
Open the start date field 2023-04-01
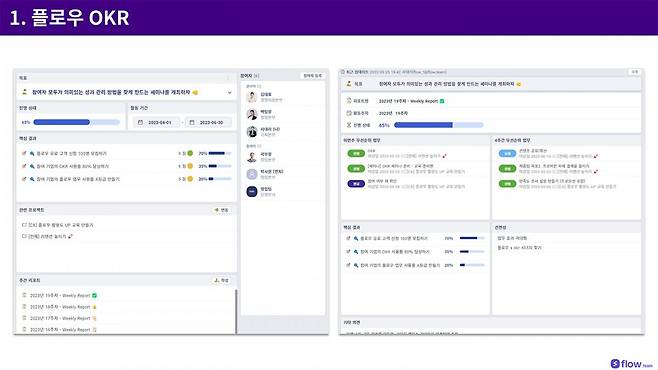tap(157, 122)
